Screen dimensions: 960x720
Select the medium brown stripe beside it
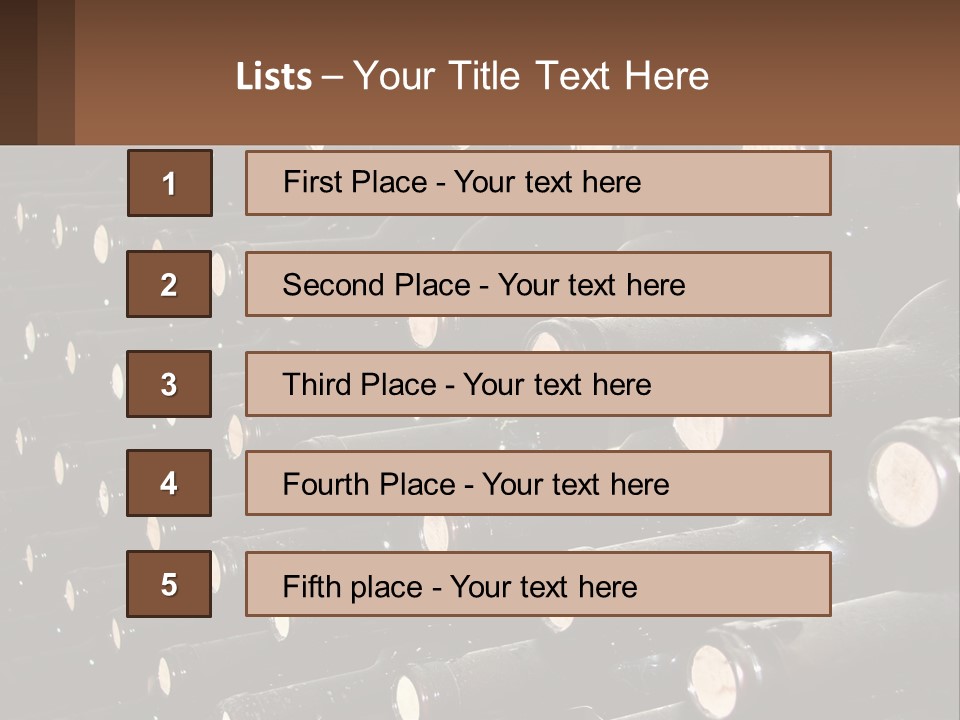(56, 72)
